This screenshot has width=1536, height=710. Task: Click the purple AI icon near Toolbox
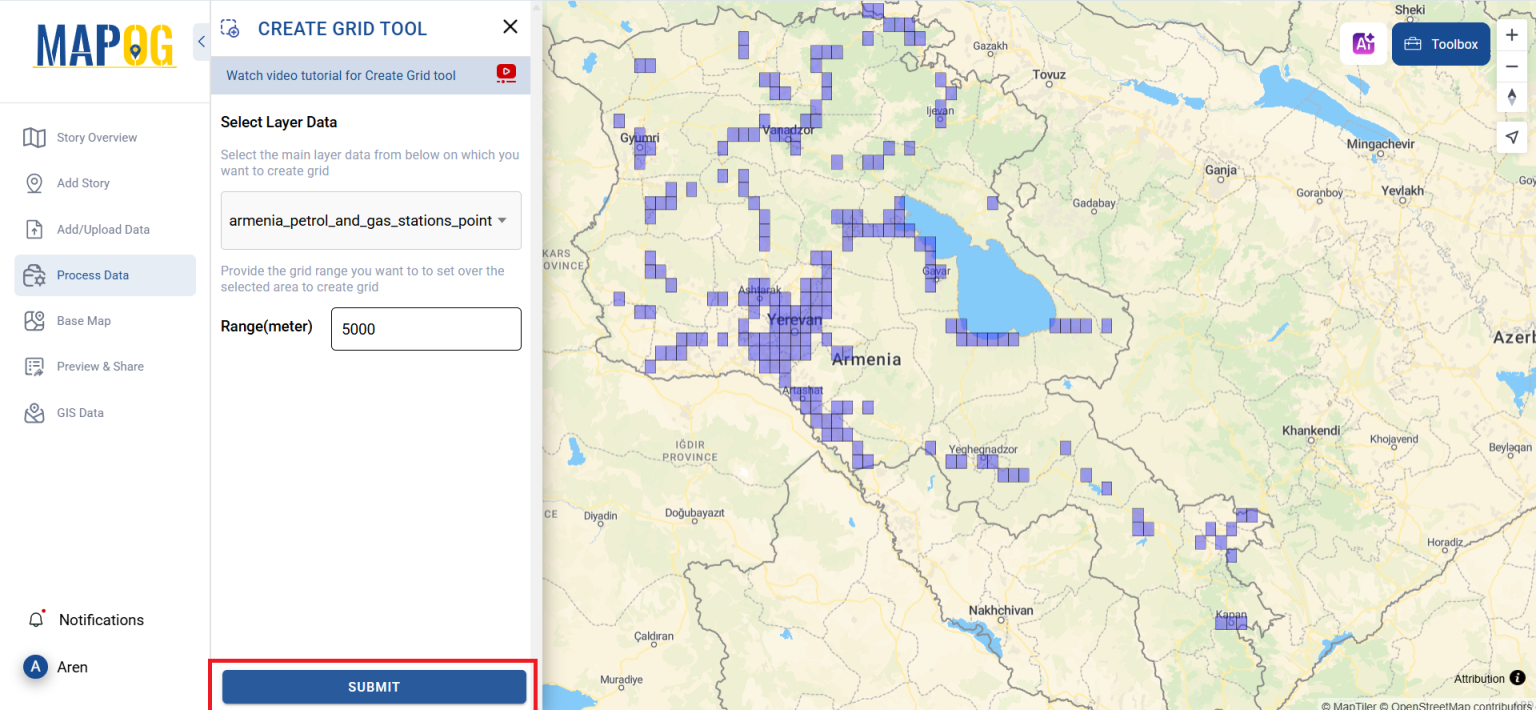1363,44
